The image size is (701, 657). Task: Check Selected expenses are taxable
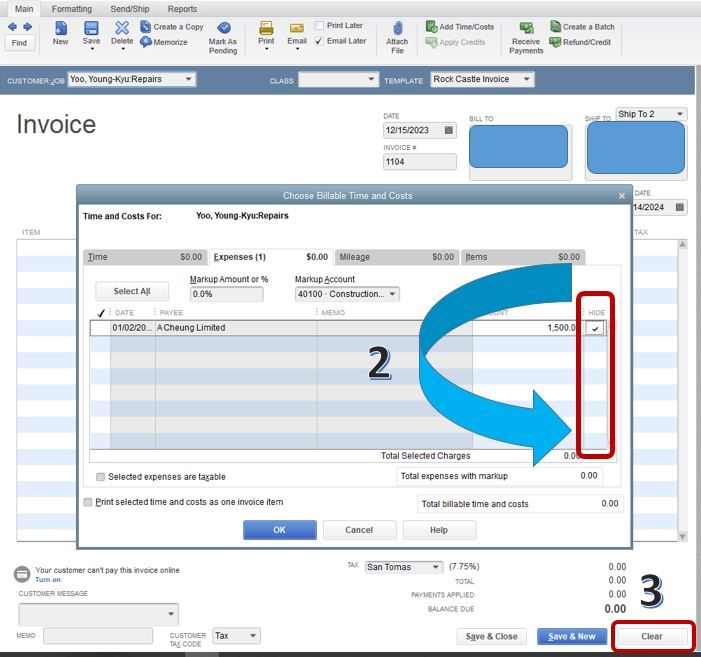click(x=101, y=477)
